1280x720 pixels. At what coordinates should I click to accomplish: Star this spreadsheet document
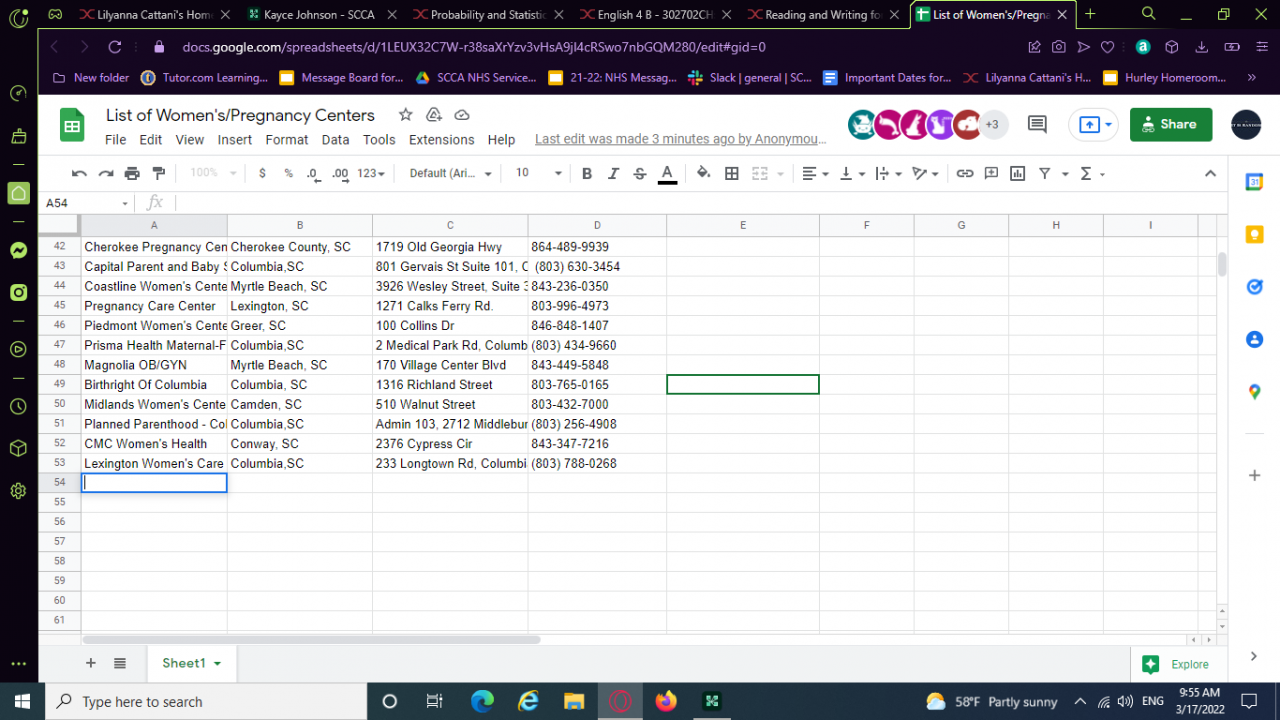(x=405, y=115)
